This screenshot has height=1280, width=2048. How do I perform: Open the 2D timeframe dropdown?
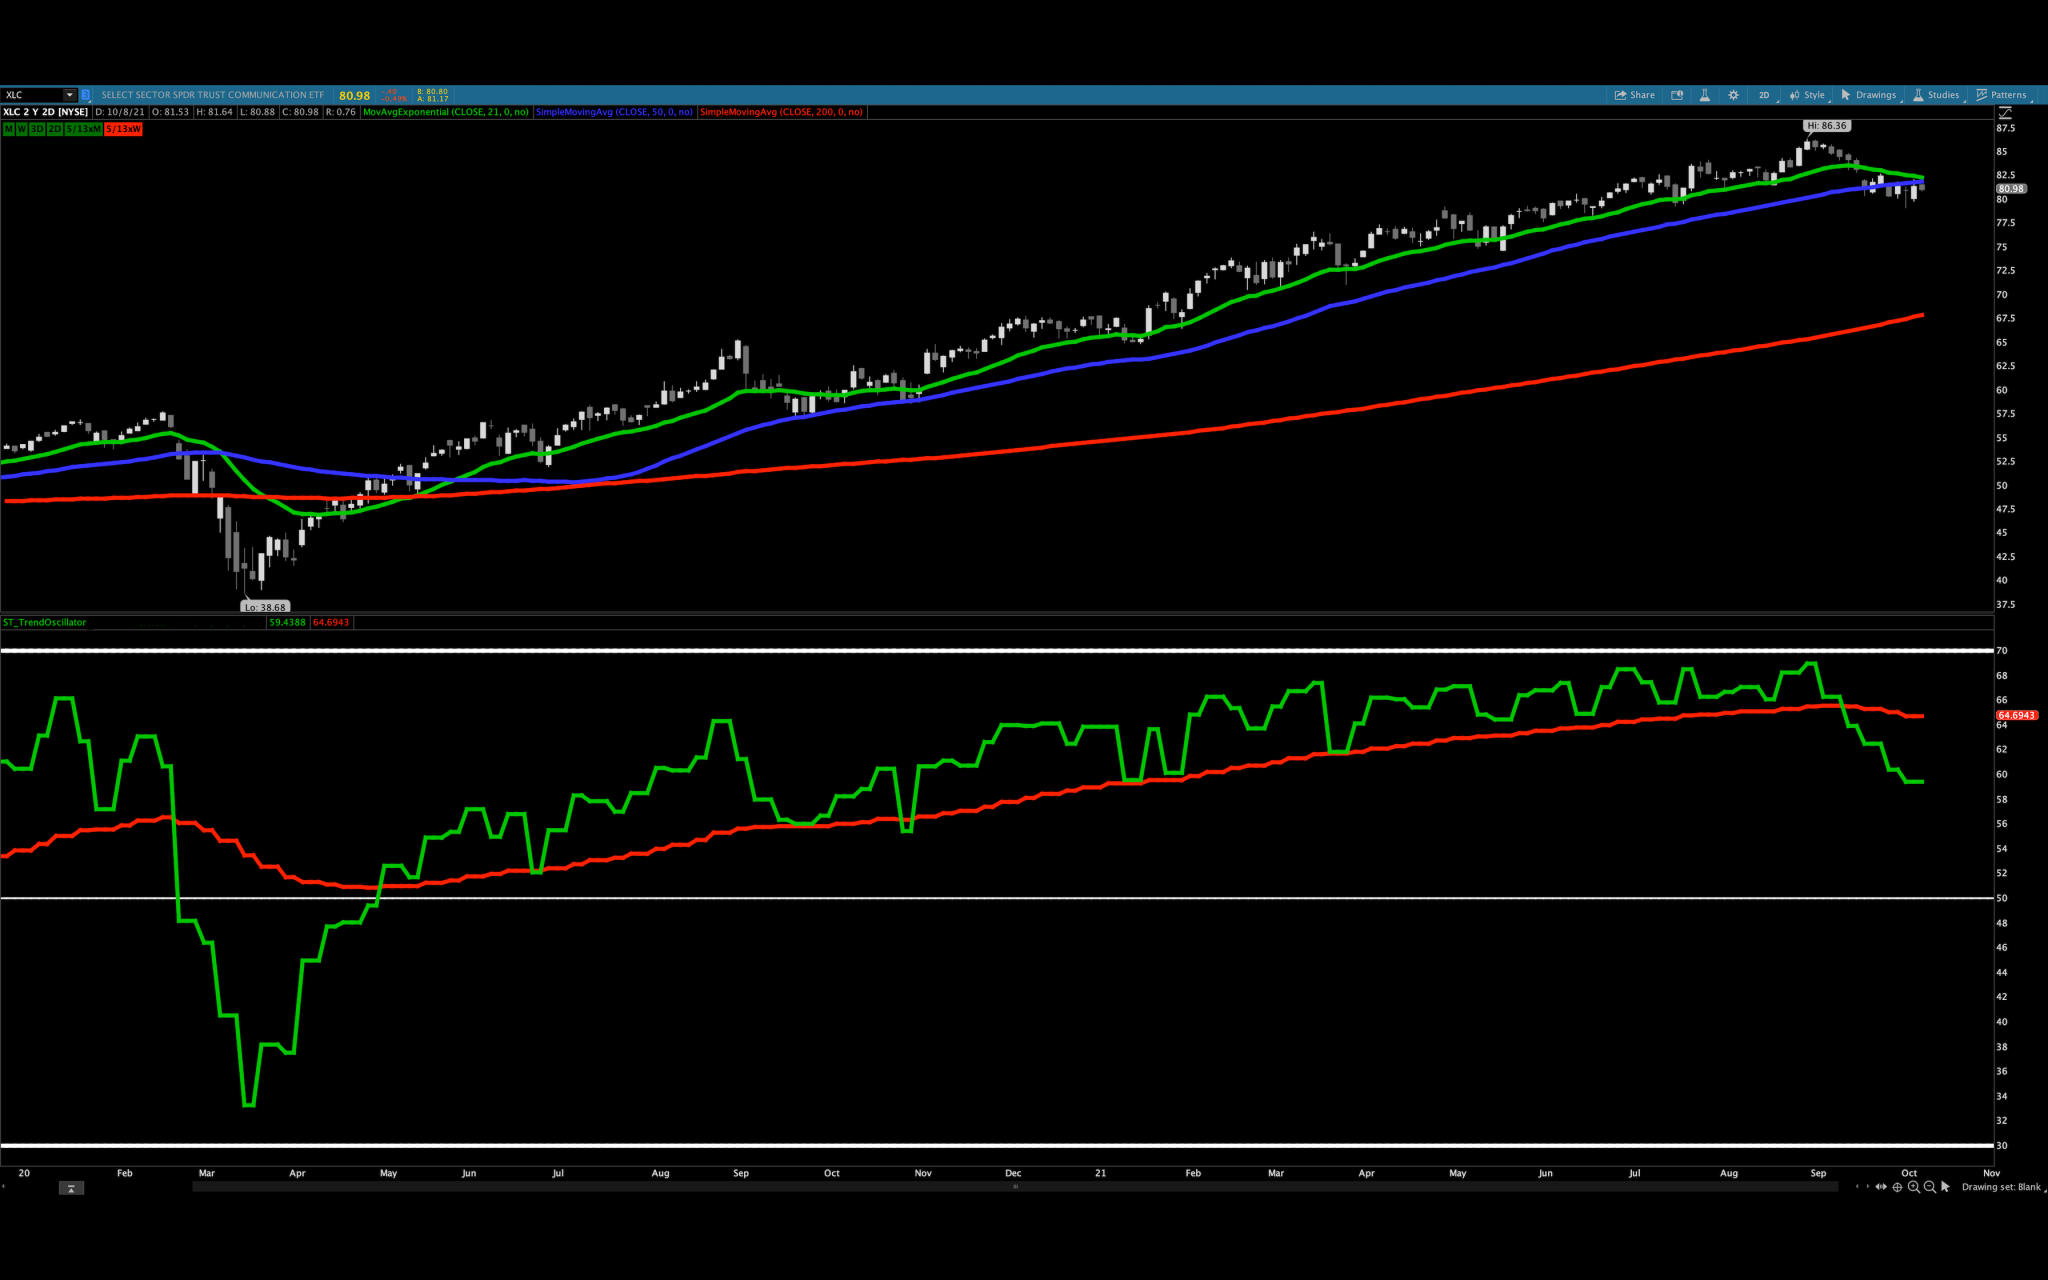click(x=1764, y=95)
